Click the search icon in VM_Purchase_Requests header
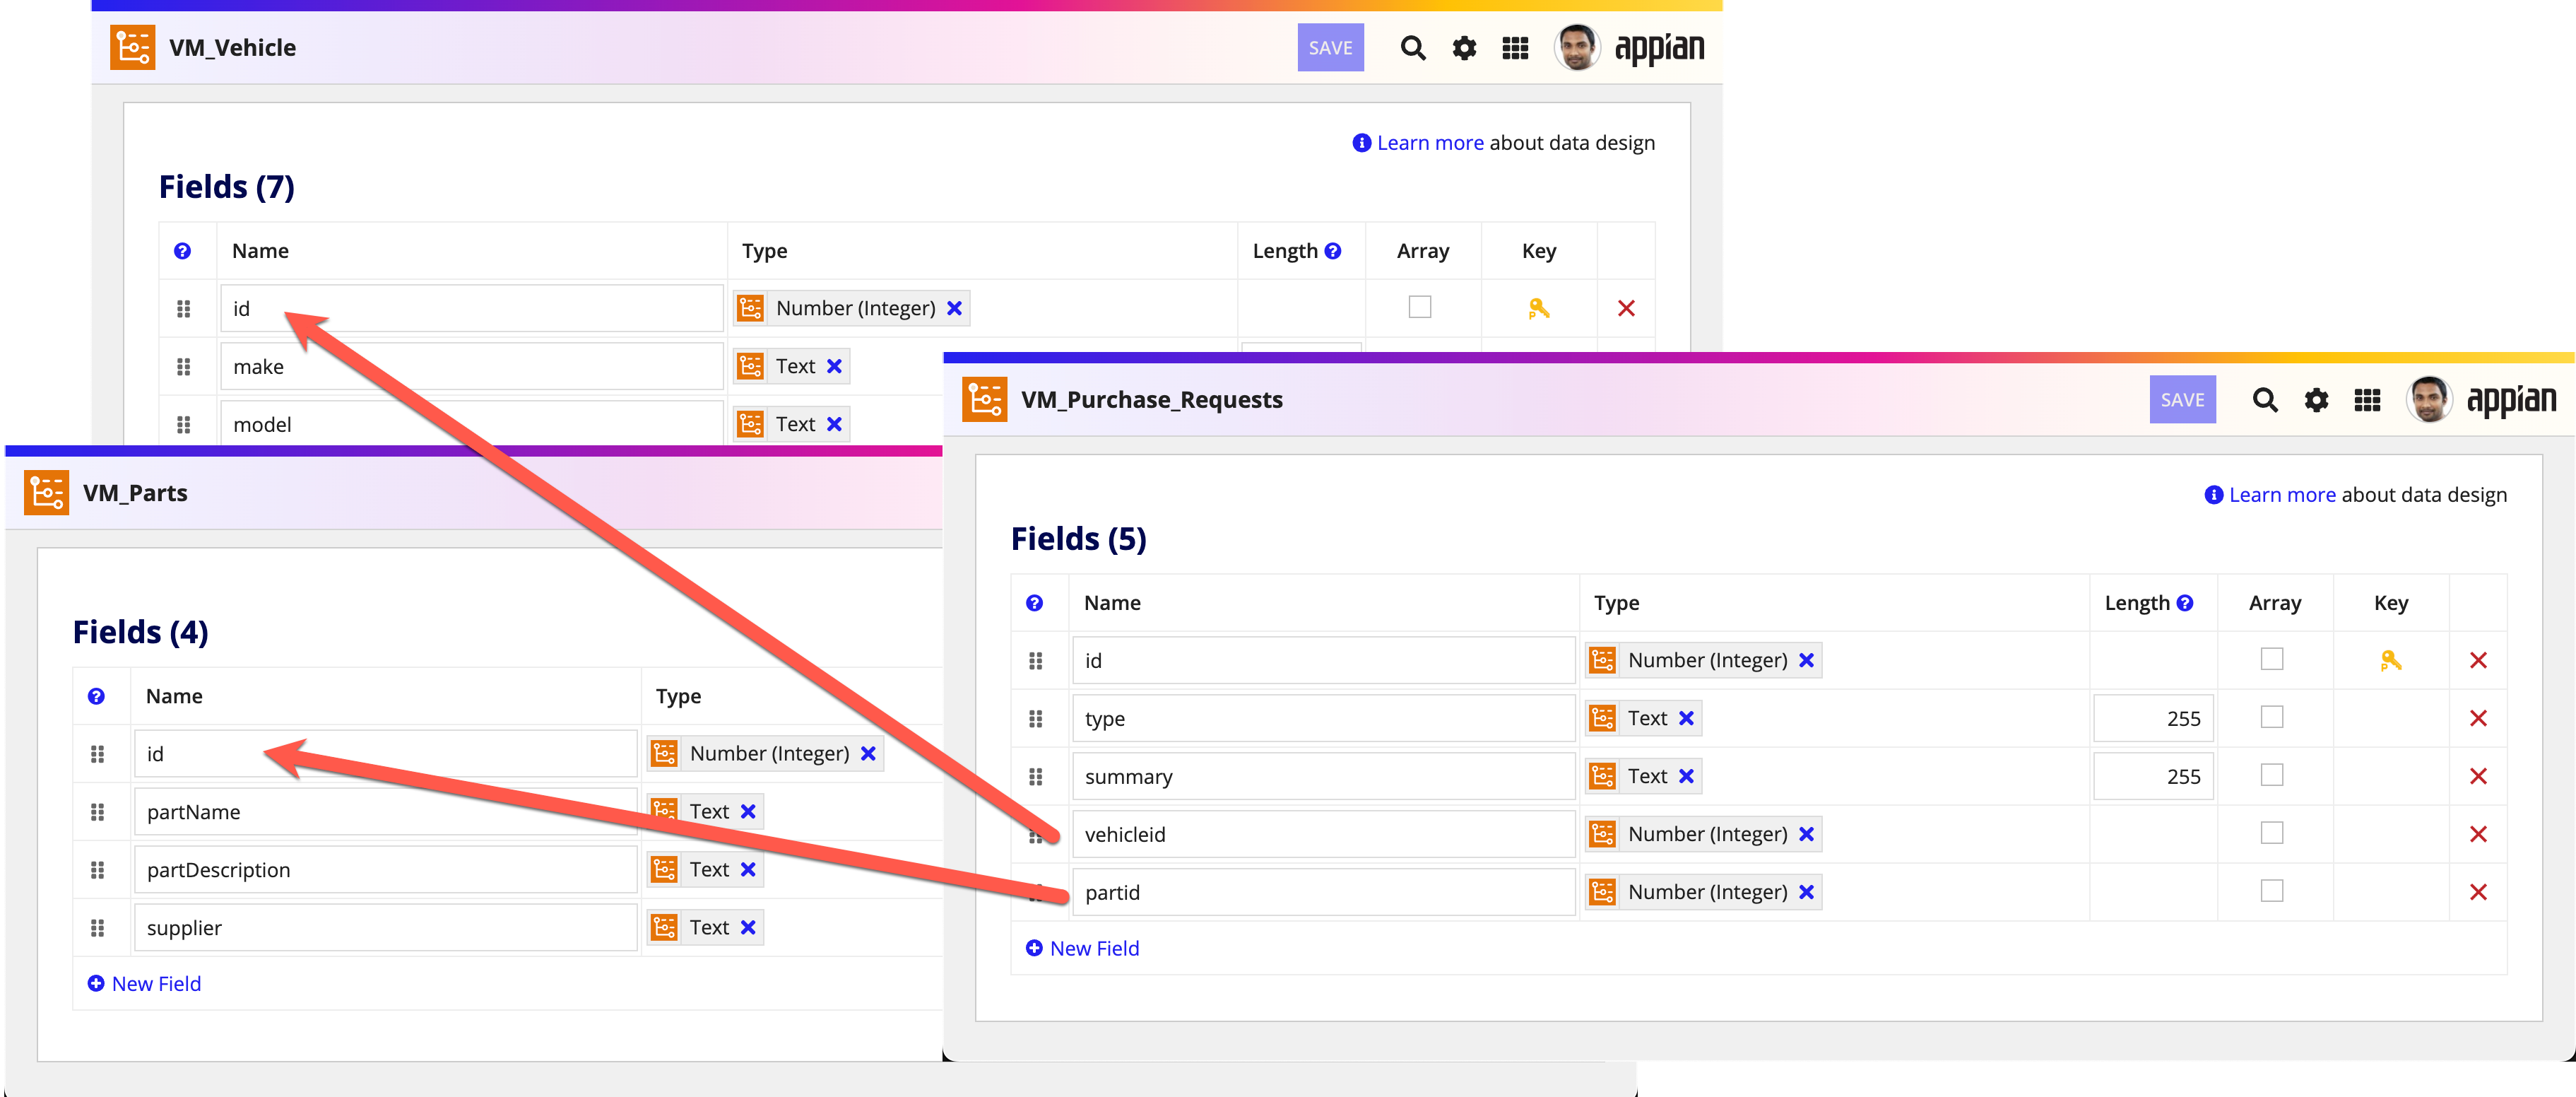Image resolution: width=2576 pixels, height=1097 pixels. click(2264, 400)
